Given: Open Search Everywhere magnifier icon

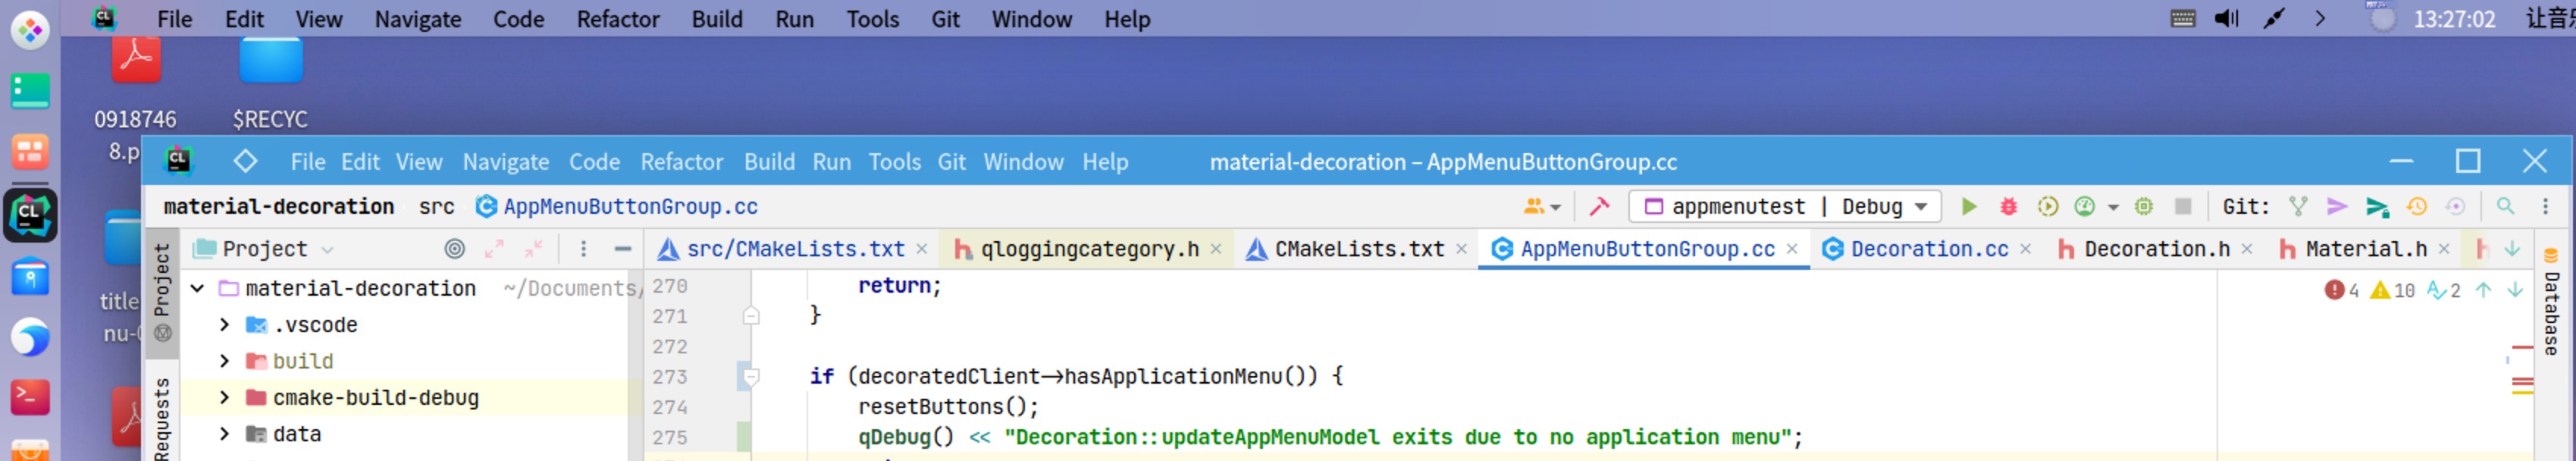Looking at the screenshot, I should click(2505, 207).
